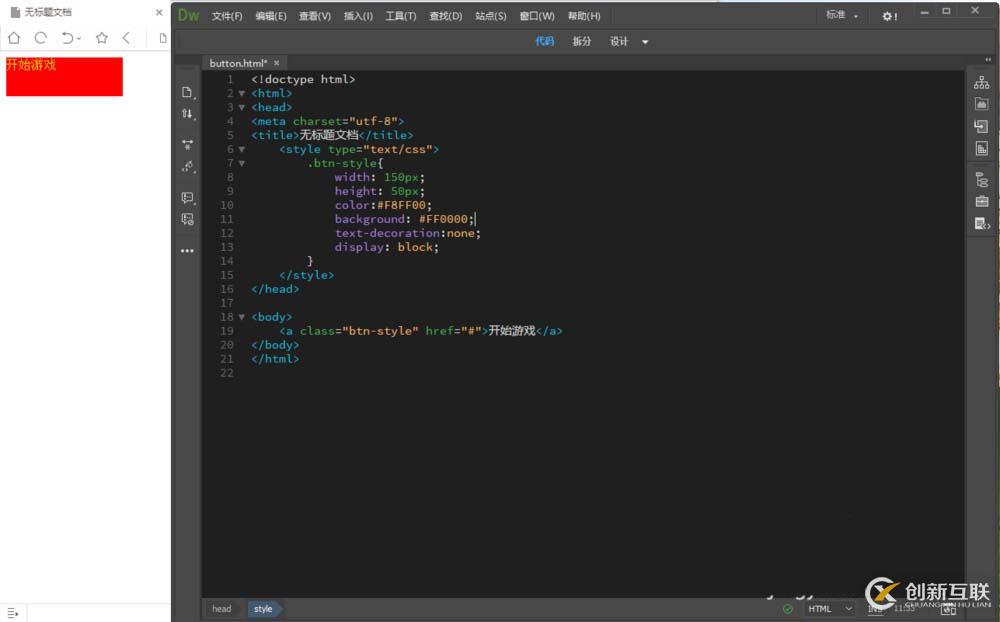Click the workspace settings gear icon in titlebar

[x=889, y=16]
